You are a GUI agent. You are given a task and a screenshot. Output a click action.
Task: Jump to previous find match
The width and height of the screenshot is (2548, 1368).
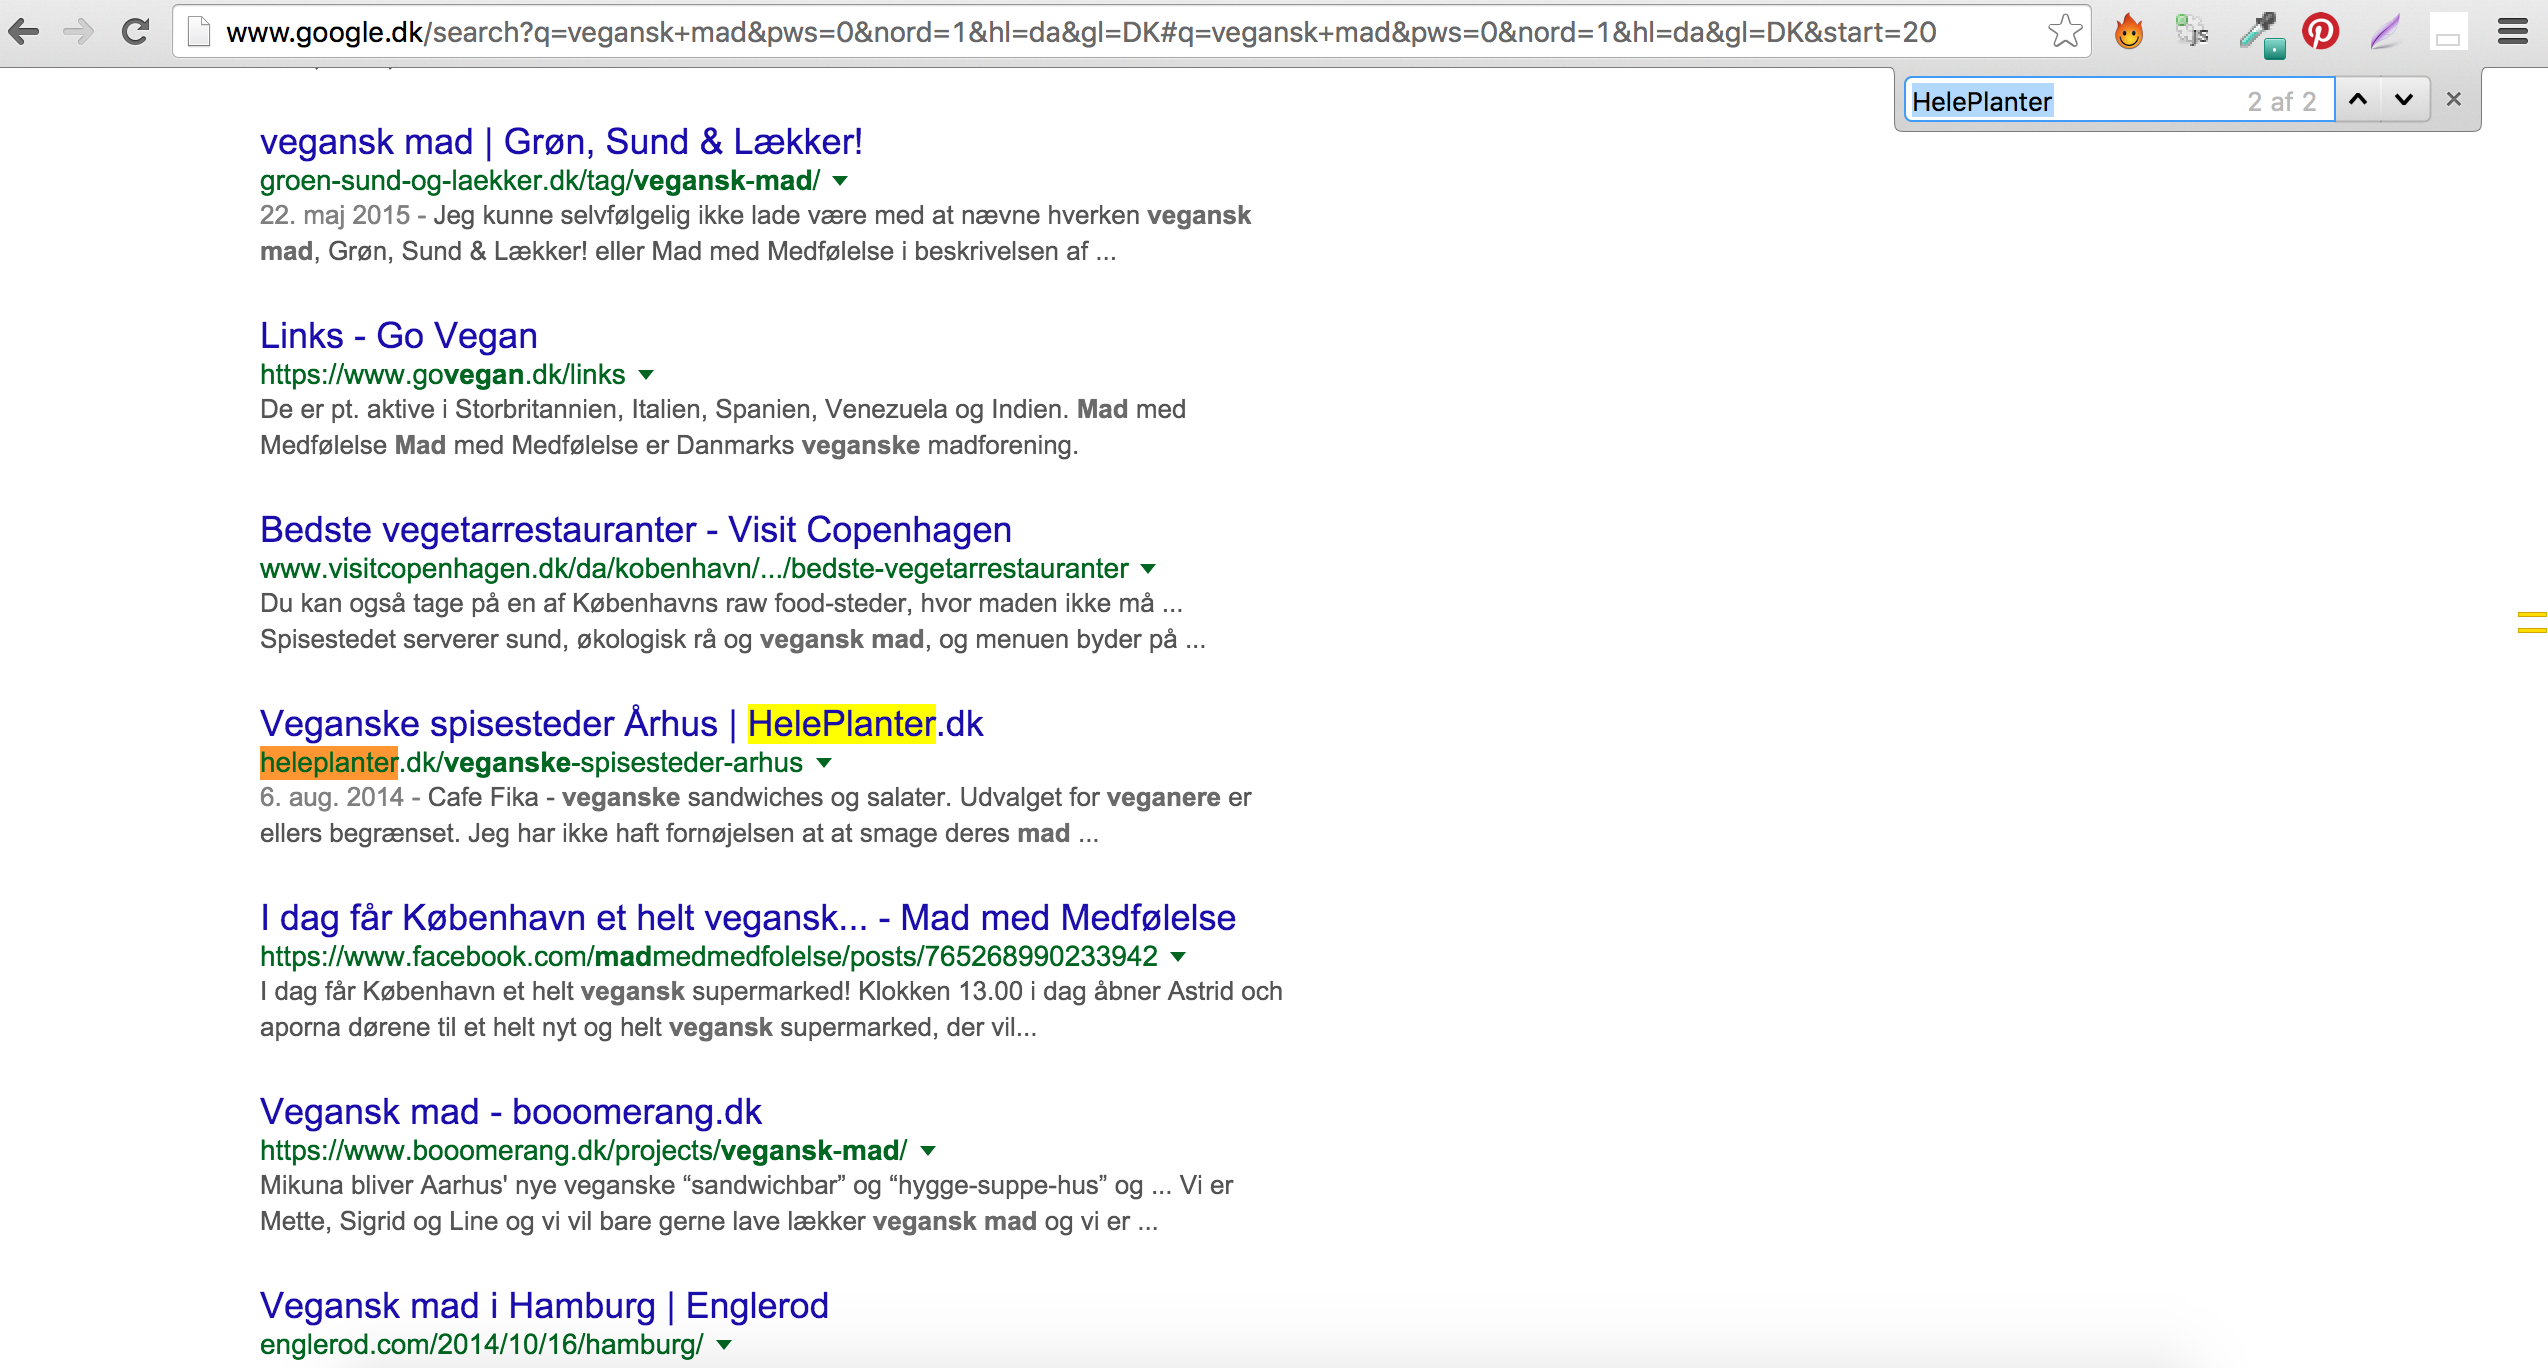click(x=2358, y=99)
